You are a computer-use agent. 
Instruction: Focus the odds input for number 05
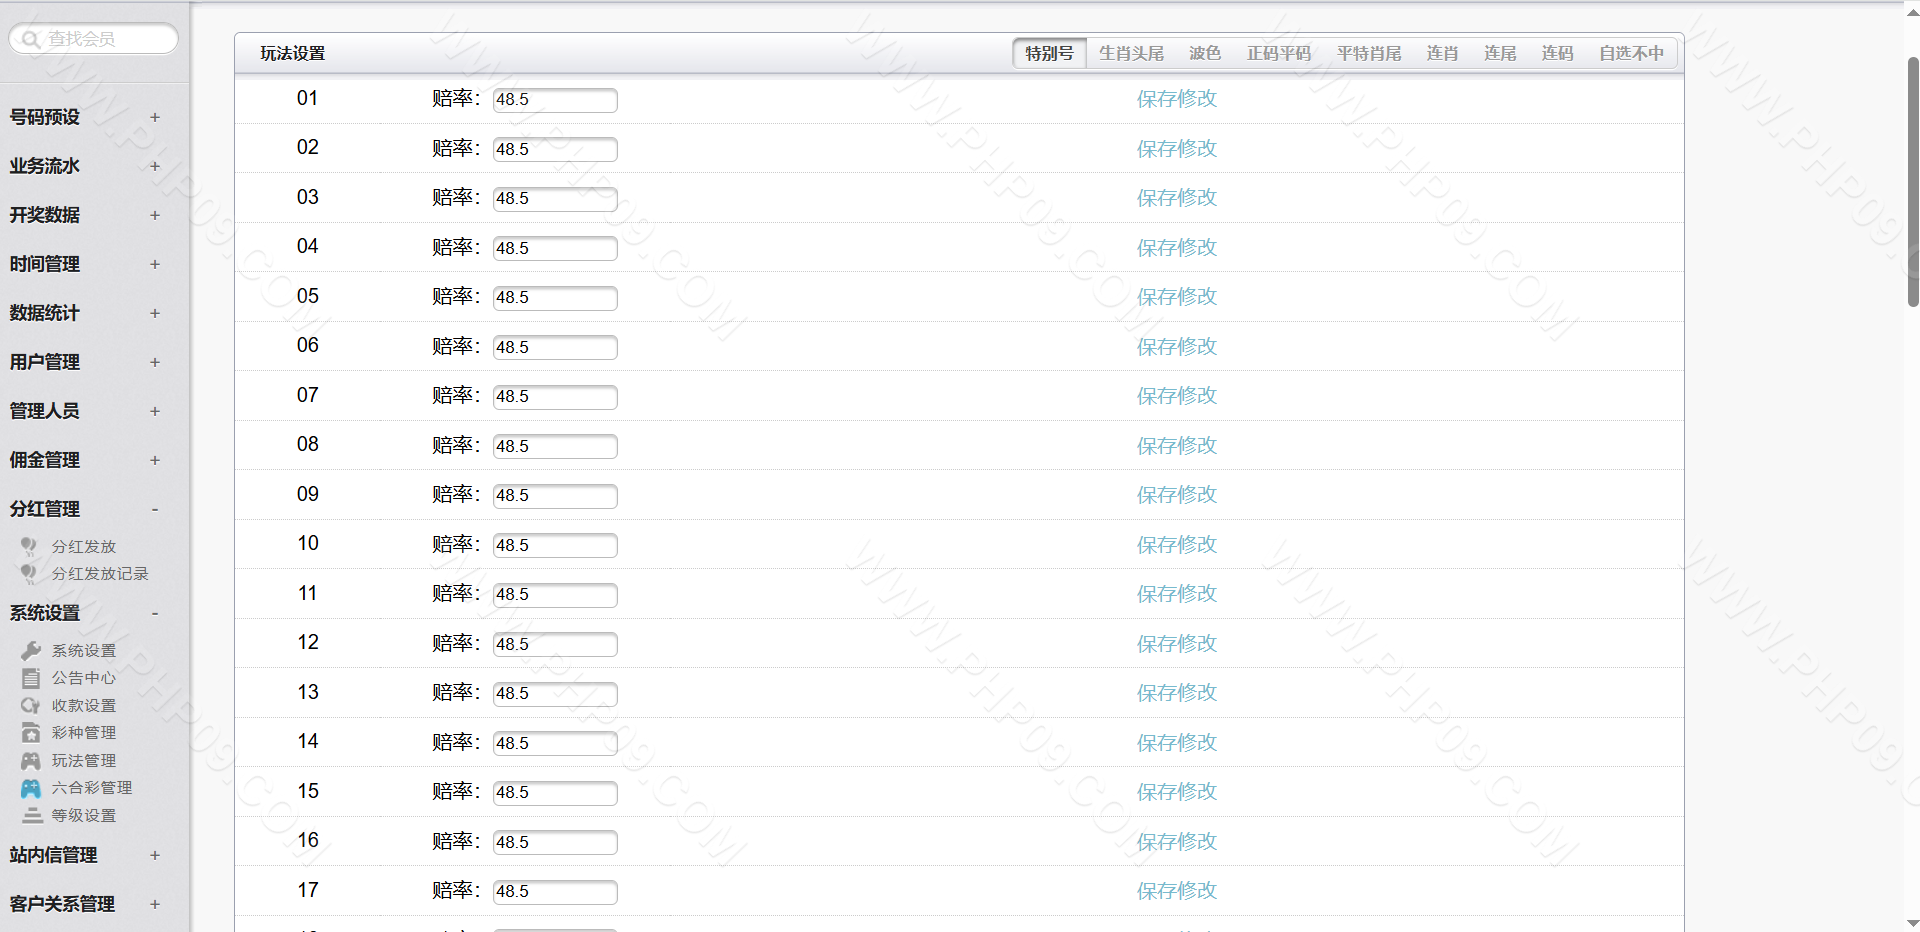coord(555,298)
